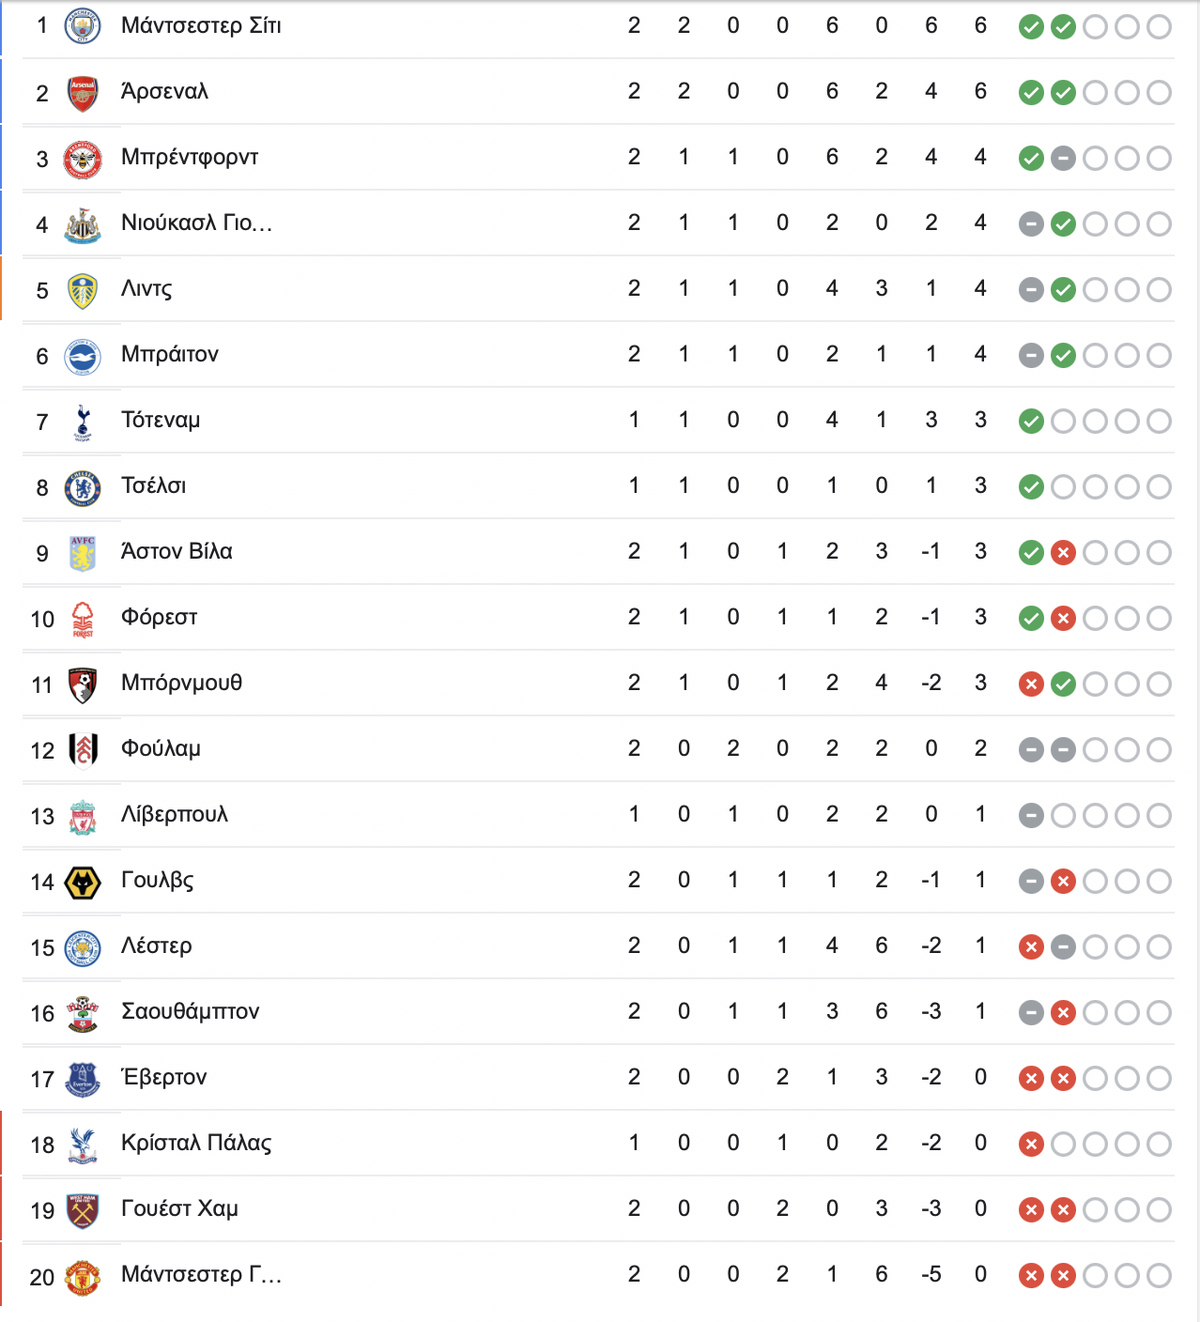The image size is (1200, 1322).
Task: Click the Άστον Βίλα team name
Action: [176, 551]
